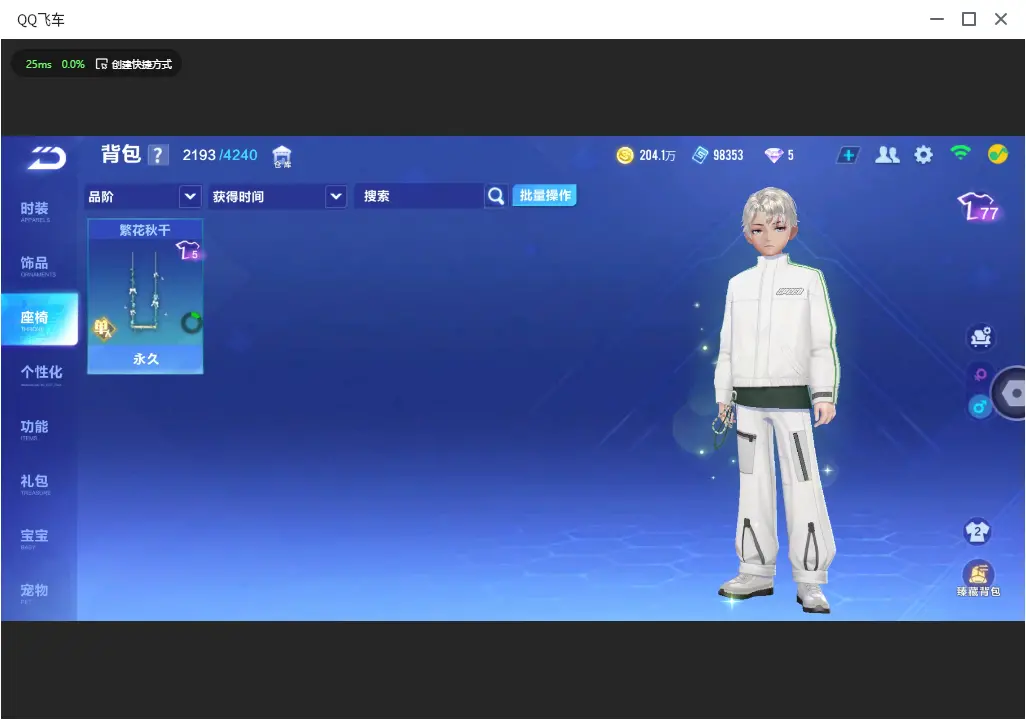Click the hexagon nut side handle
Viewport: 1026px width, 720px height.
(1011, 393)
